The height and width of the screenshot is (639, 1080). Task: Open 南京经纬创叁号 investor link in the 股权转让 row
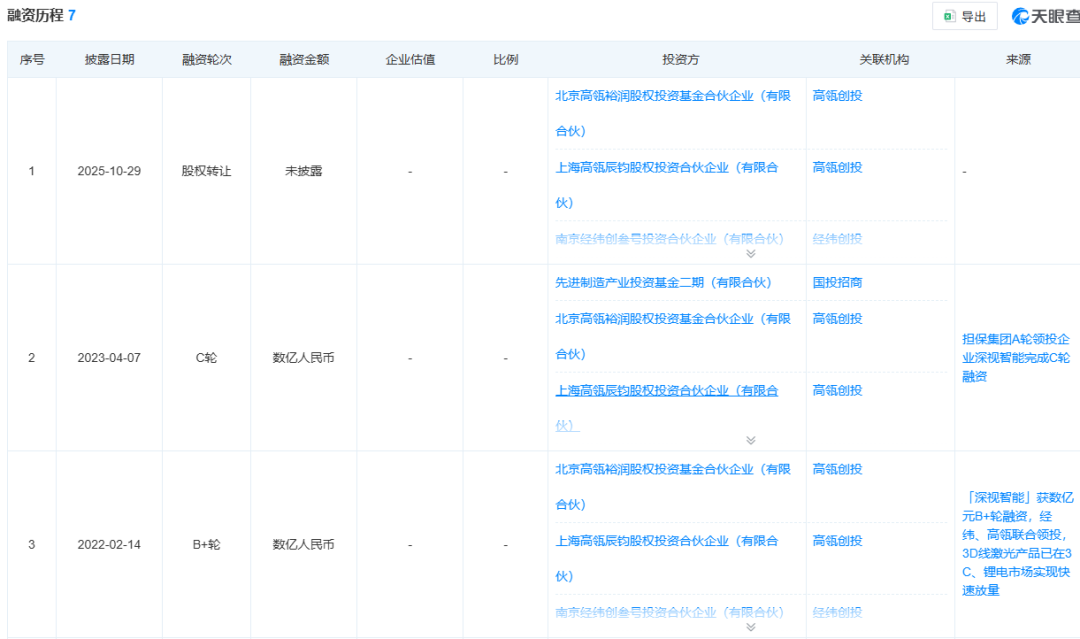pos(669,239)
